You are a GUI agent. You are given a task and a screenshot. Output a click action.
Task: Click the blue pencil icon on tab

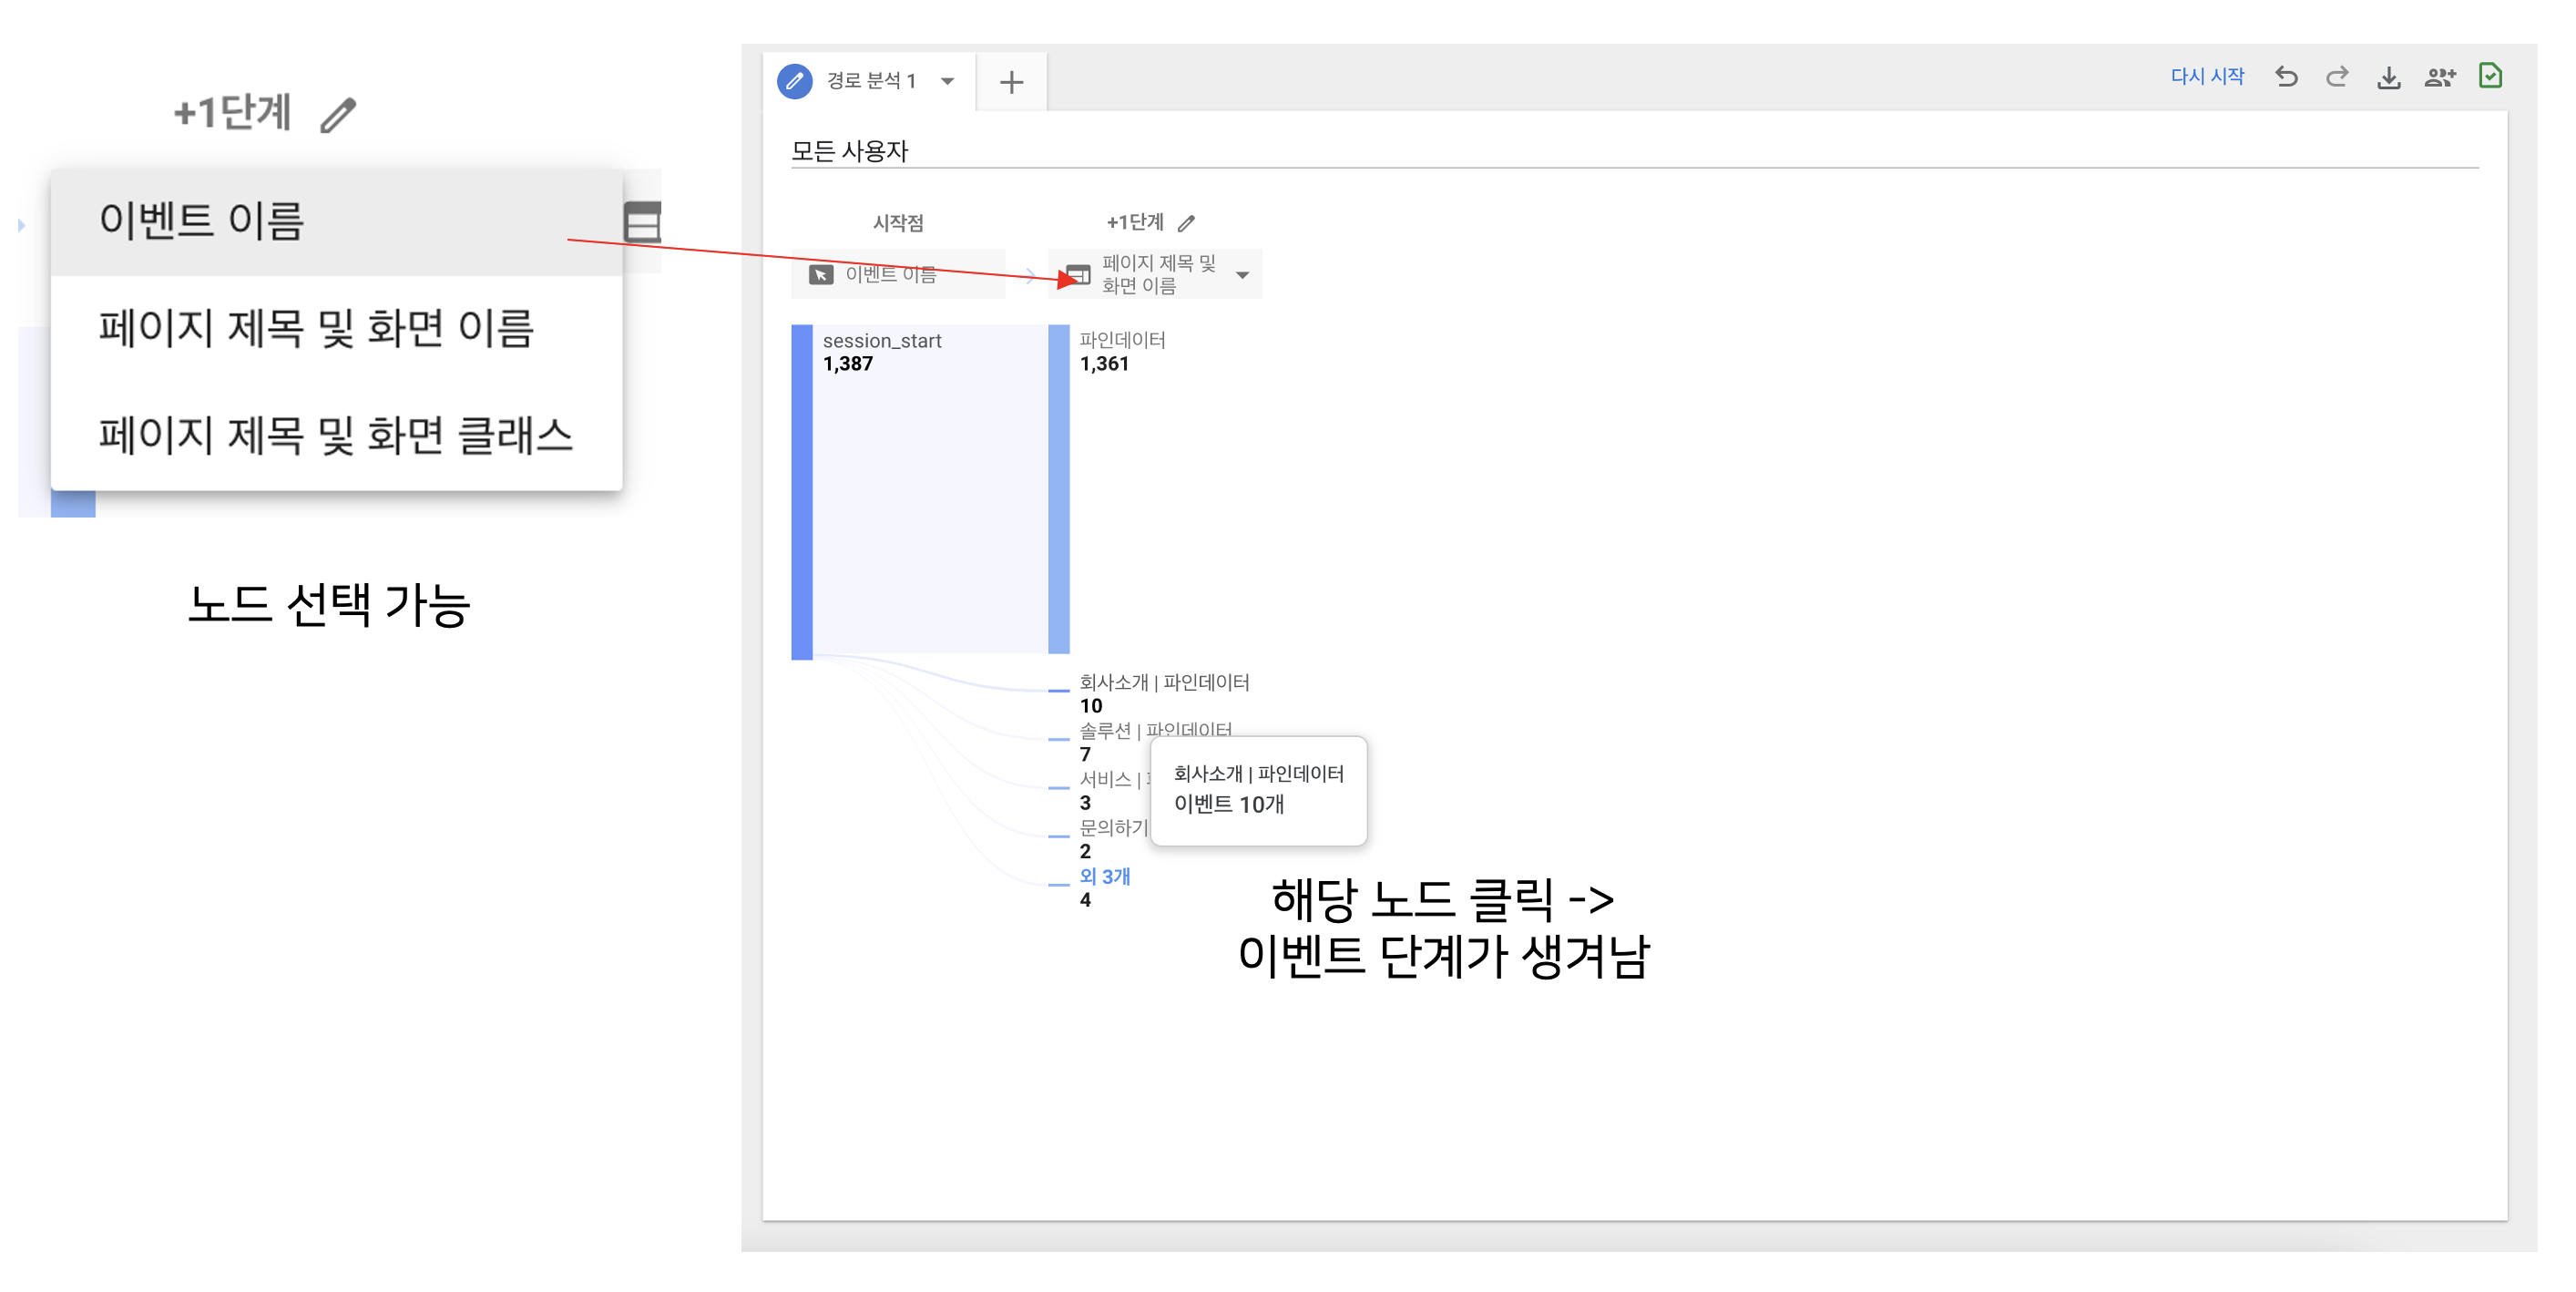[x=794, y=81]
